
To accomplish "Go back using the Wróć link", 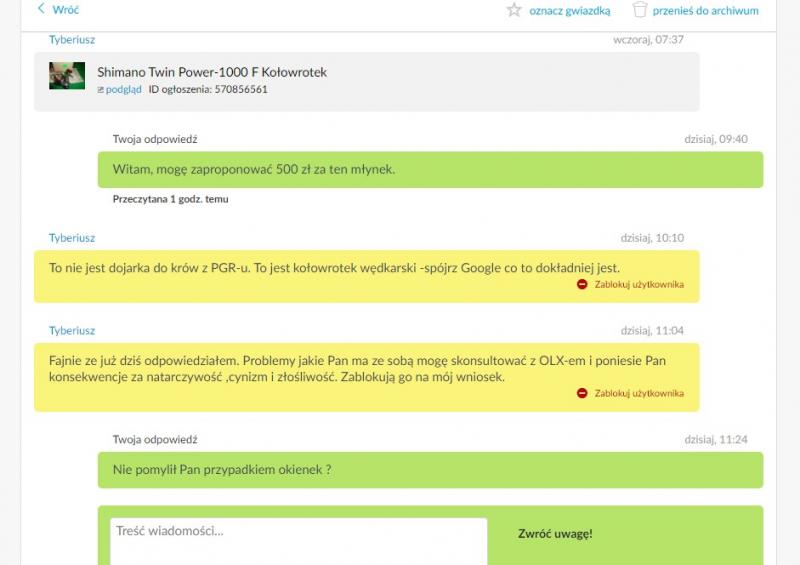I will pyautogui.click(x=65, y=10).
